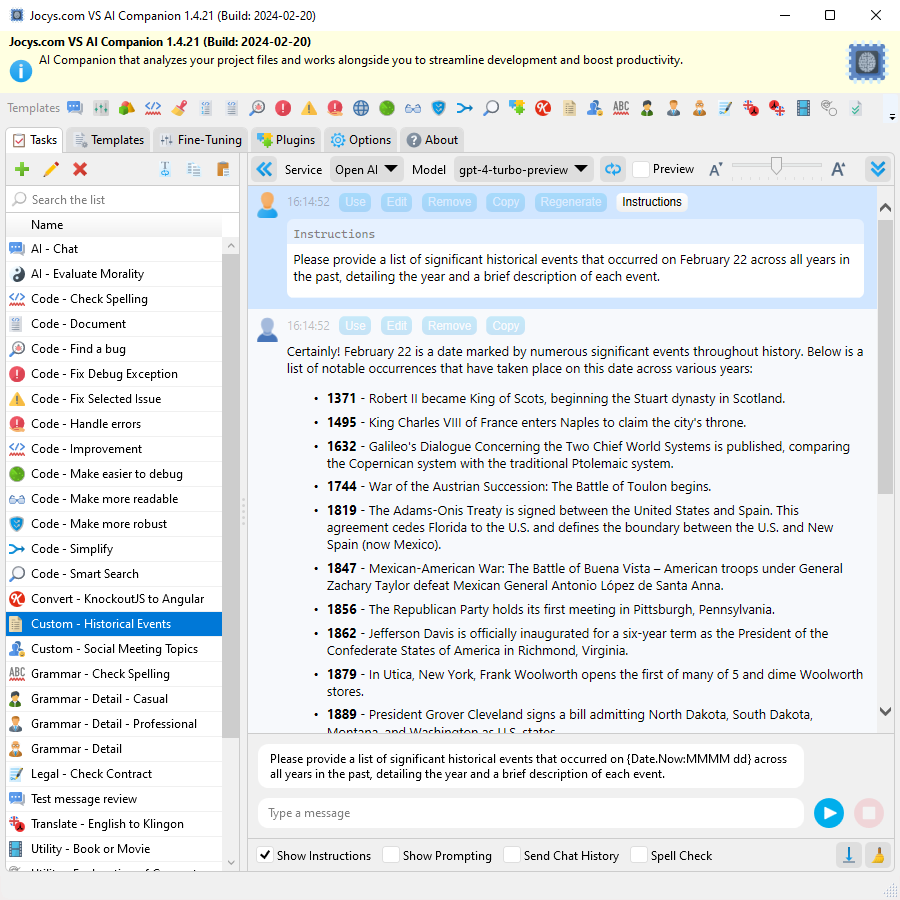900x900 pixels.
Task: Click the chat bubble icon in Templates toolbar
Action: (75, 108)
